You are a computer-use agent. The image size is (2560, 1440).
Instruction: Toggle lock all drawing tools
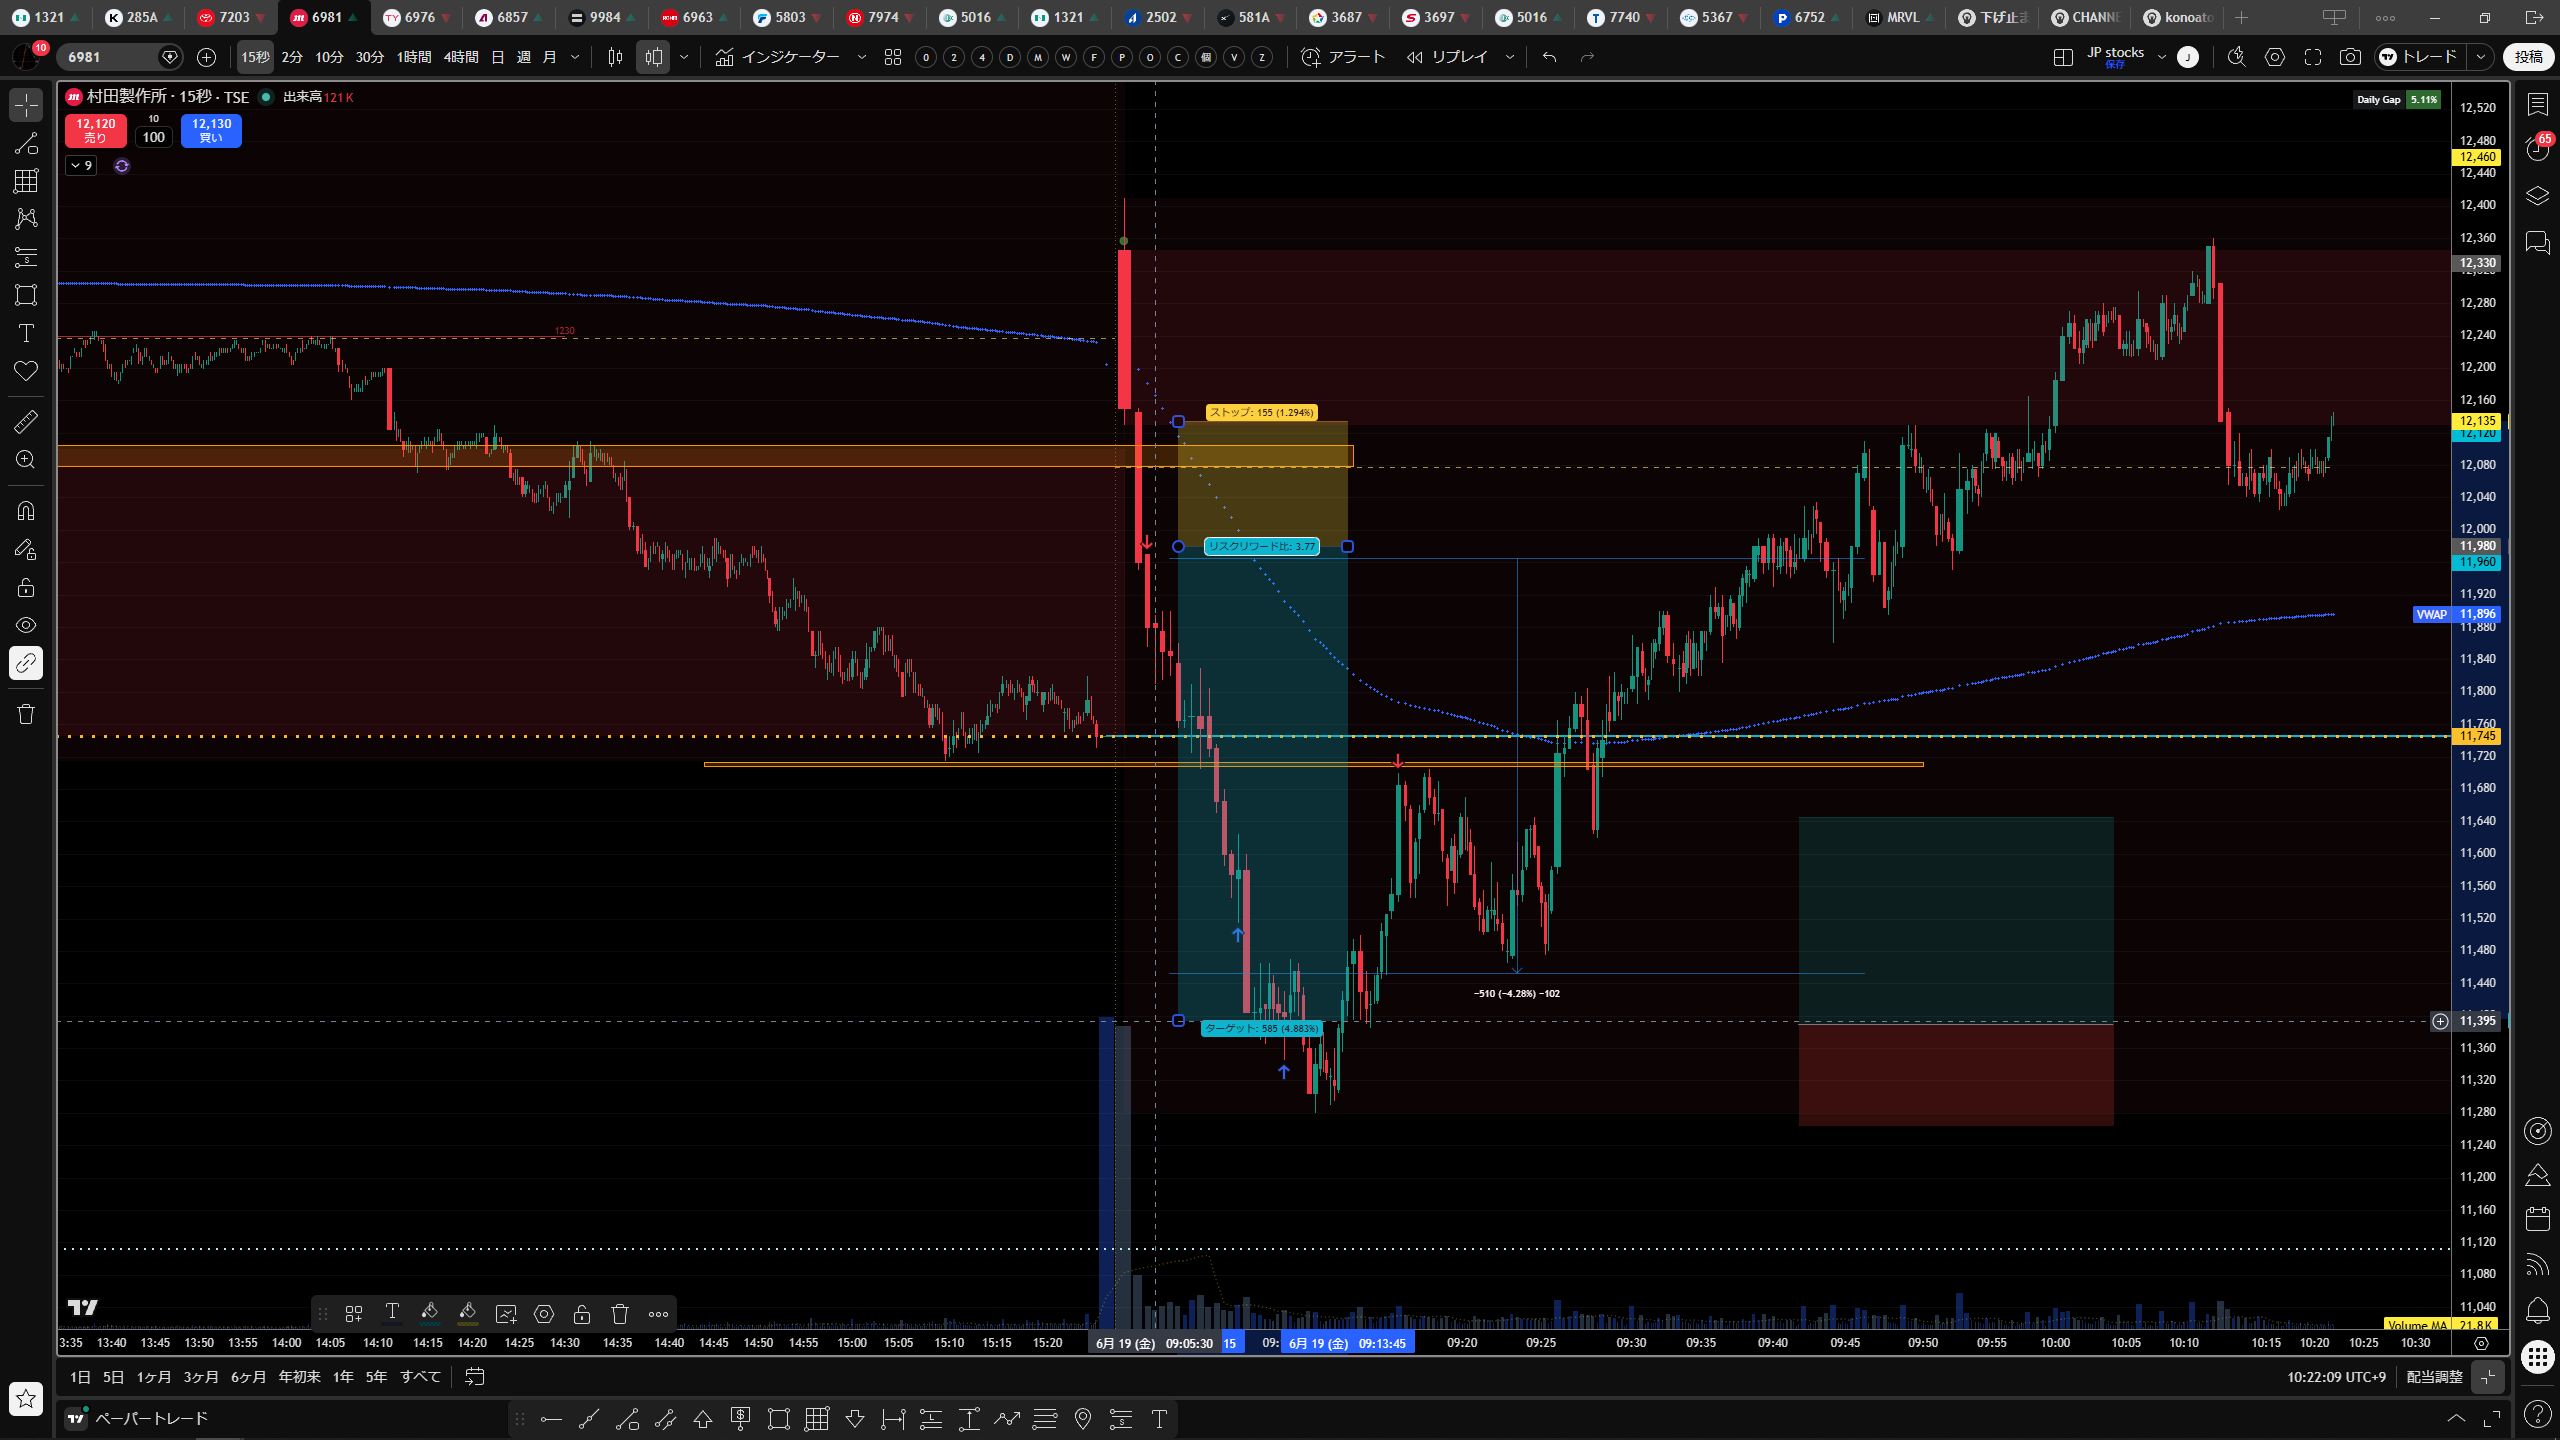26,587
